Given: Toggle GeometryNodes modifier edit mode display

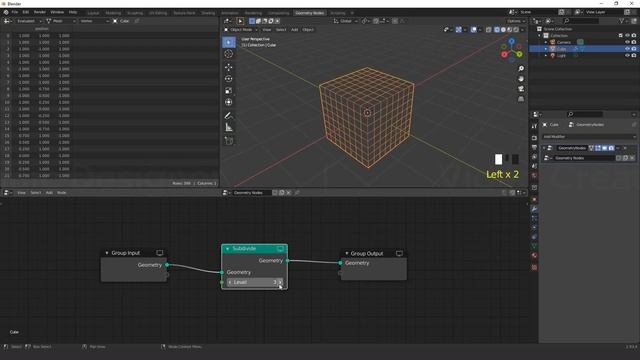Looking at the screenshot, I should click(x=598, y=148).
